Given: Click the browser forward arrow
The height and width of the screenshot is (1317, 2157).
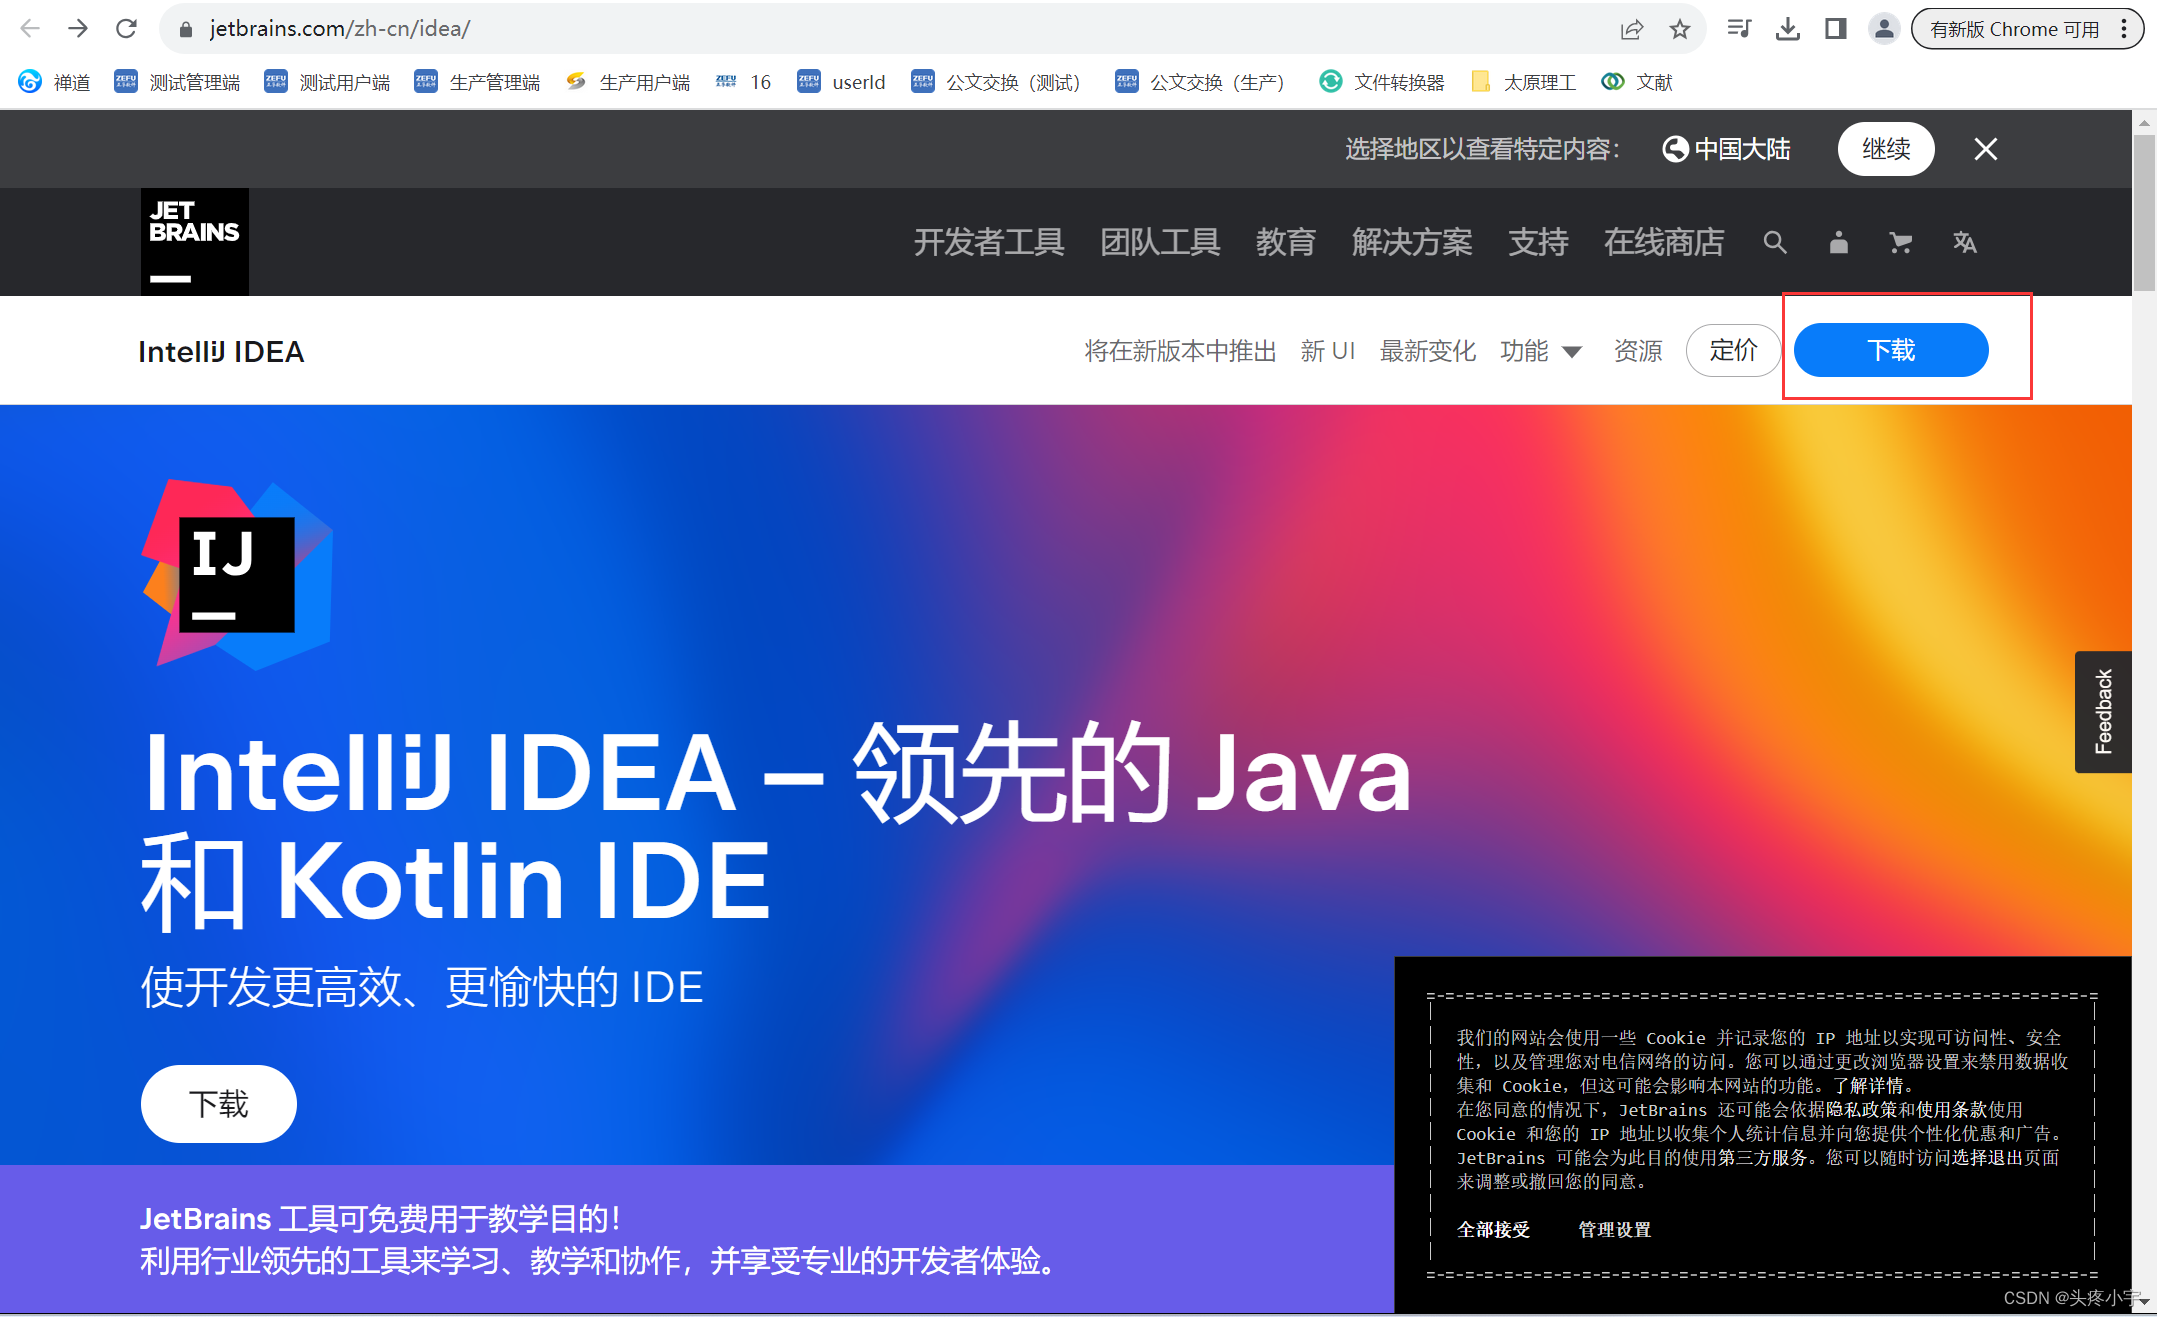Looking at the screenshot, I should pos(78,28).
